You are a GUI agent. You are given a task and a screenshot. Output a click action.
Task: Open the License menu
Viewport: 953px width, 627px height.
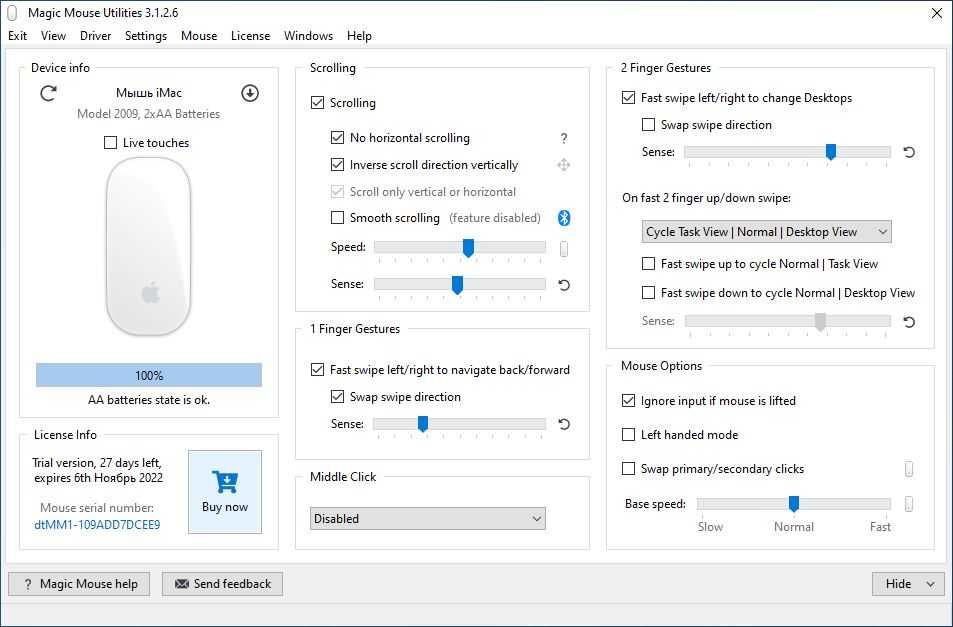click(250, 36)
